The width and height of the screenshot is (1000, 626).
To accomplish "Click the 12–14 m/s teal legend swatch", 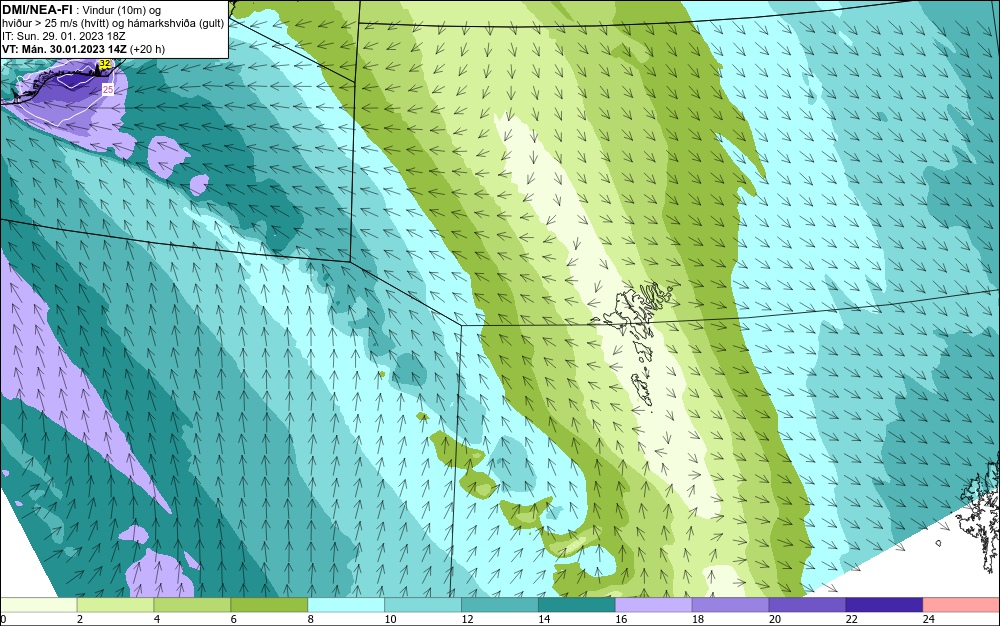I will click(500, 604).
